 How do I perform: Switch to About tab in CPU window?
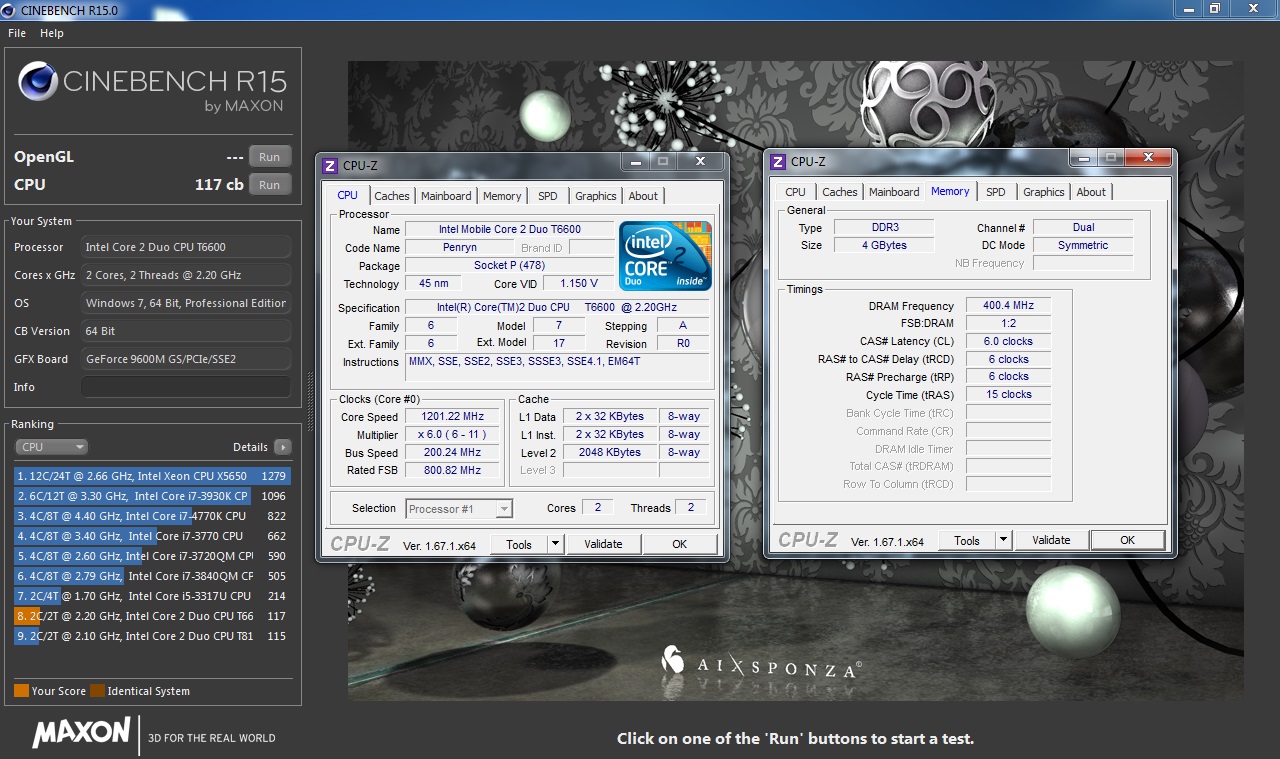[x=643, y=196]
